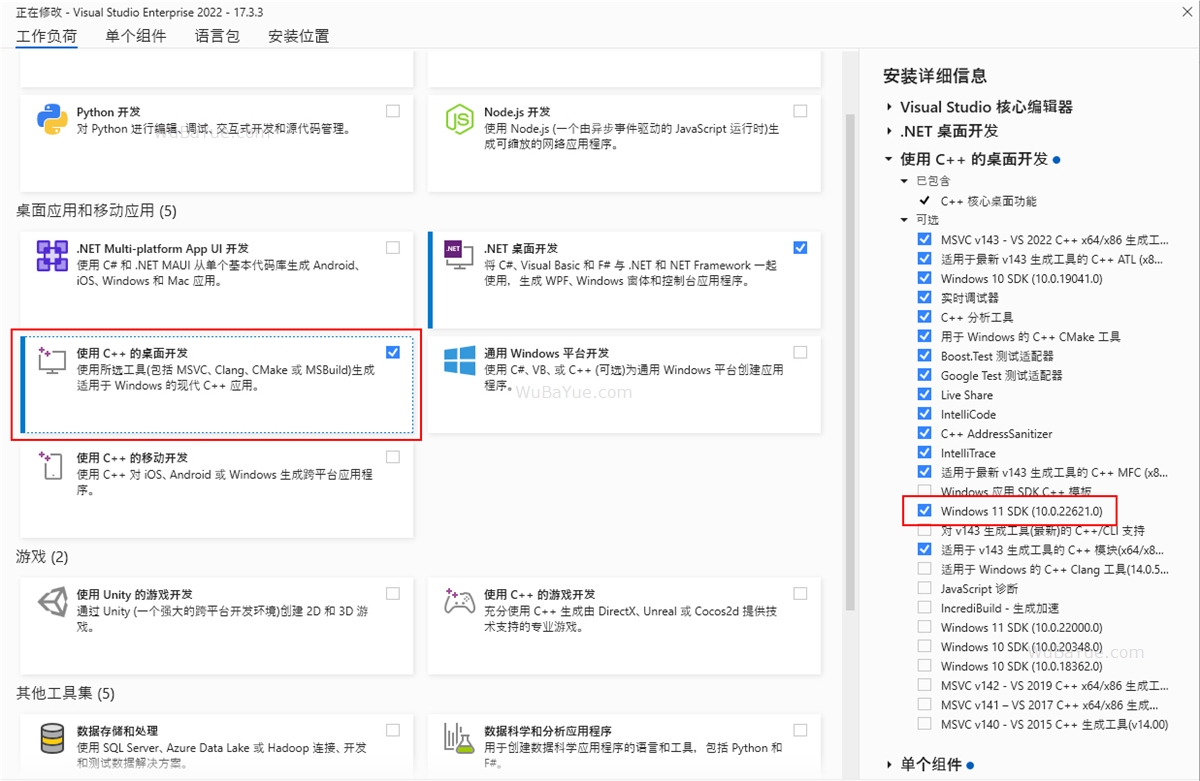This screenshot has height=781, width=1200.
Task: Check MSVC v140 - VS 2015 build tools
Action: tap(924, 724)
